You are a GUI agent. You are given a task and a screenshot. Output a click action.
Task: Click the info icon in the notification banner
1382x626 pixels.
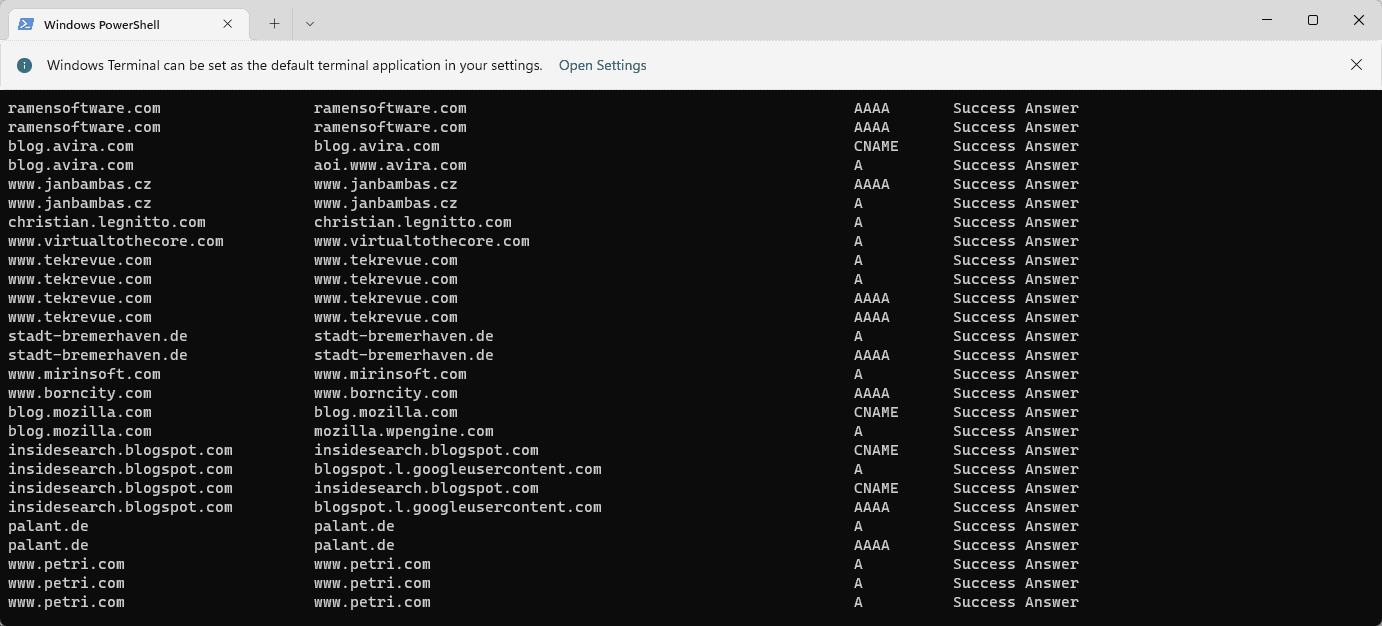pos(25,64)
